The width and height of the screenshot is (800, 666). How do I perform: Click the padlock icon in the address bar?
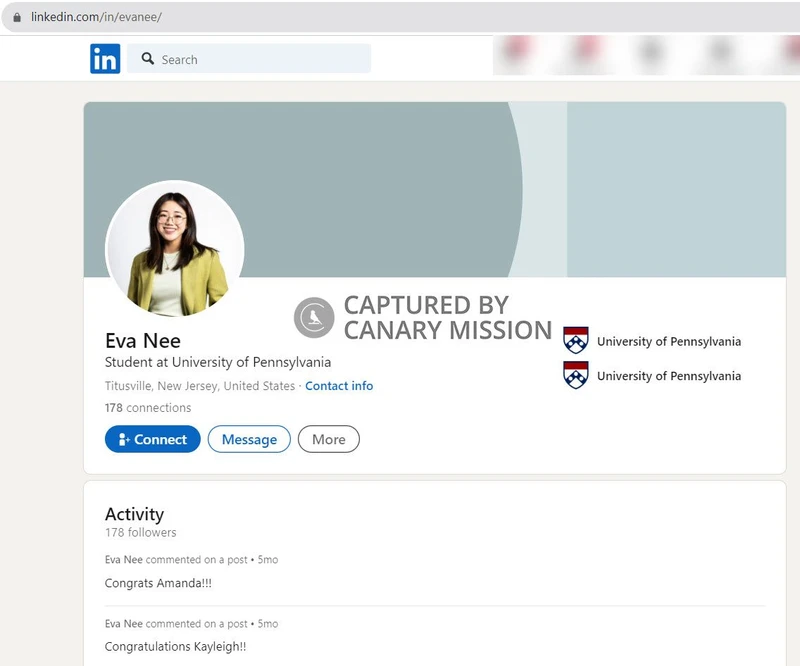(x=18, y=16)
